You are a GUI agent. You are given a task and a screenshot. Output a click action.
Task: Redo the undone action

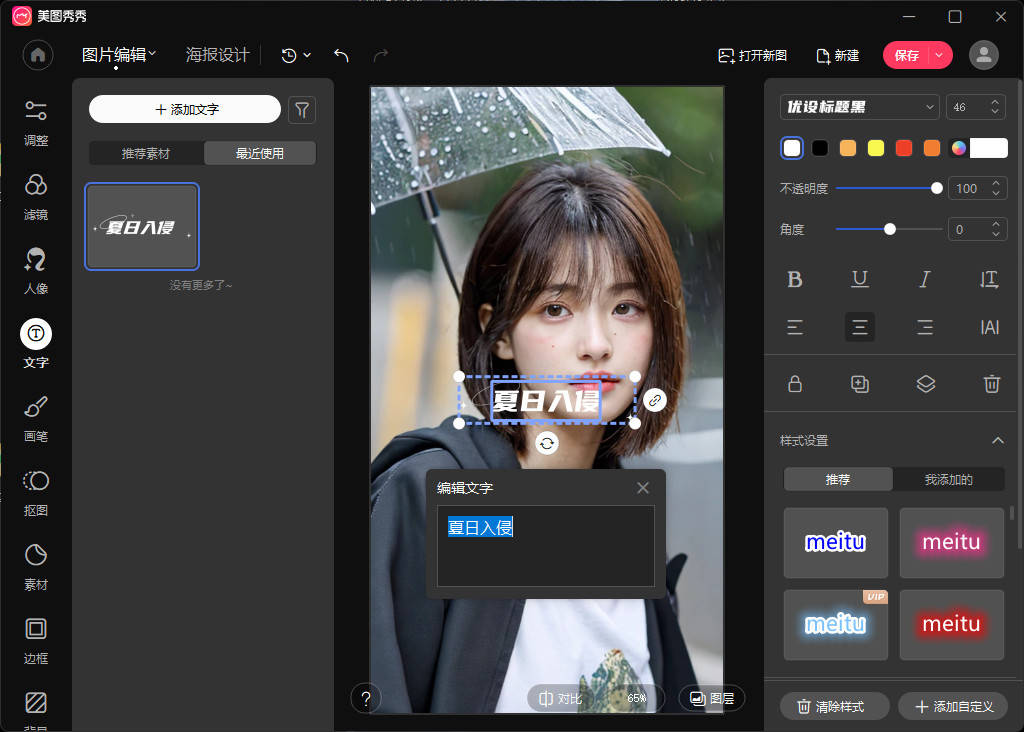click(x=381, y=56)
